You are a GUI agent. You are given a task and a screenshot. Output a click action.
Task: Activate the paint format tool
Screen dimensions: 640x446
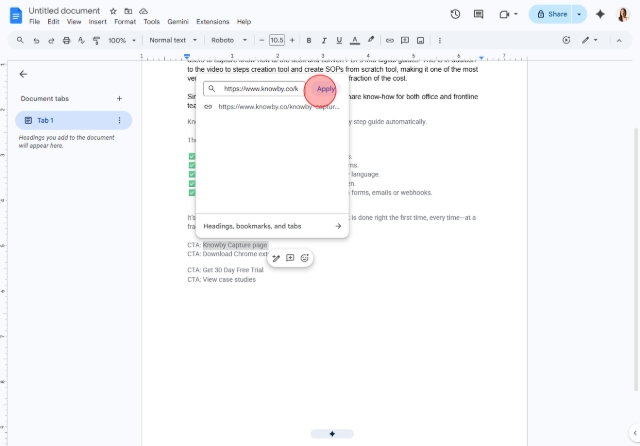[96, 40]
